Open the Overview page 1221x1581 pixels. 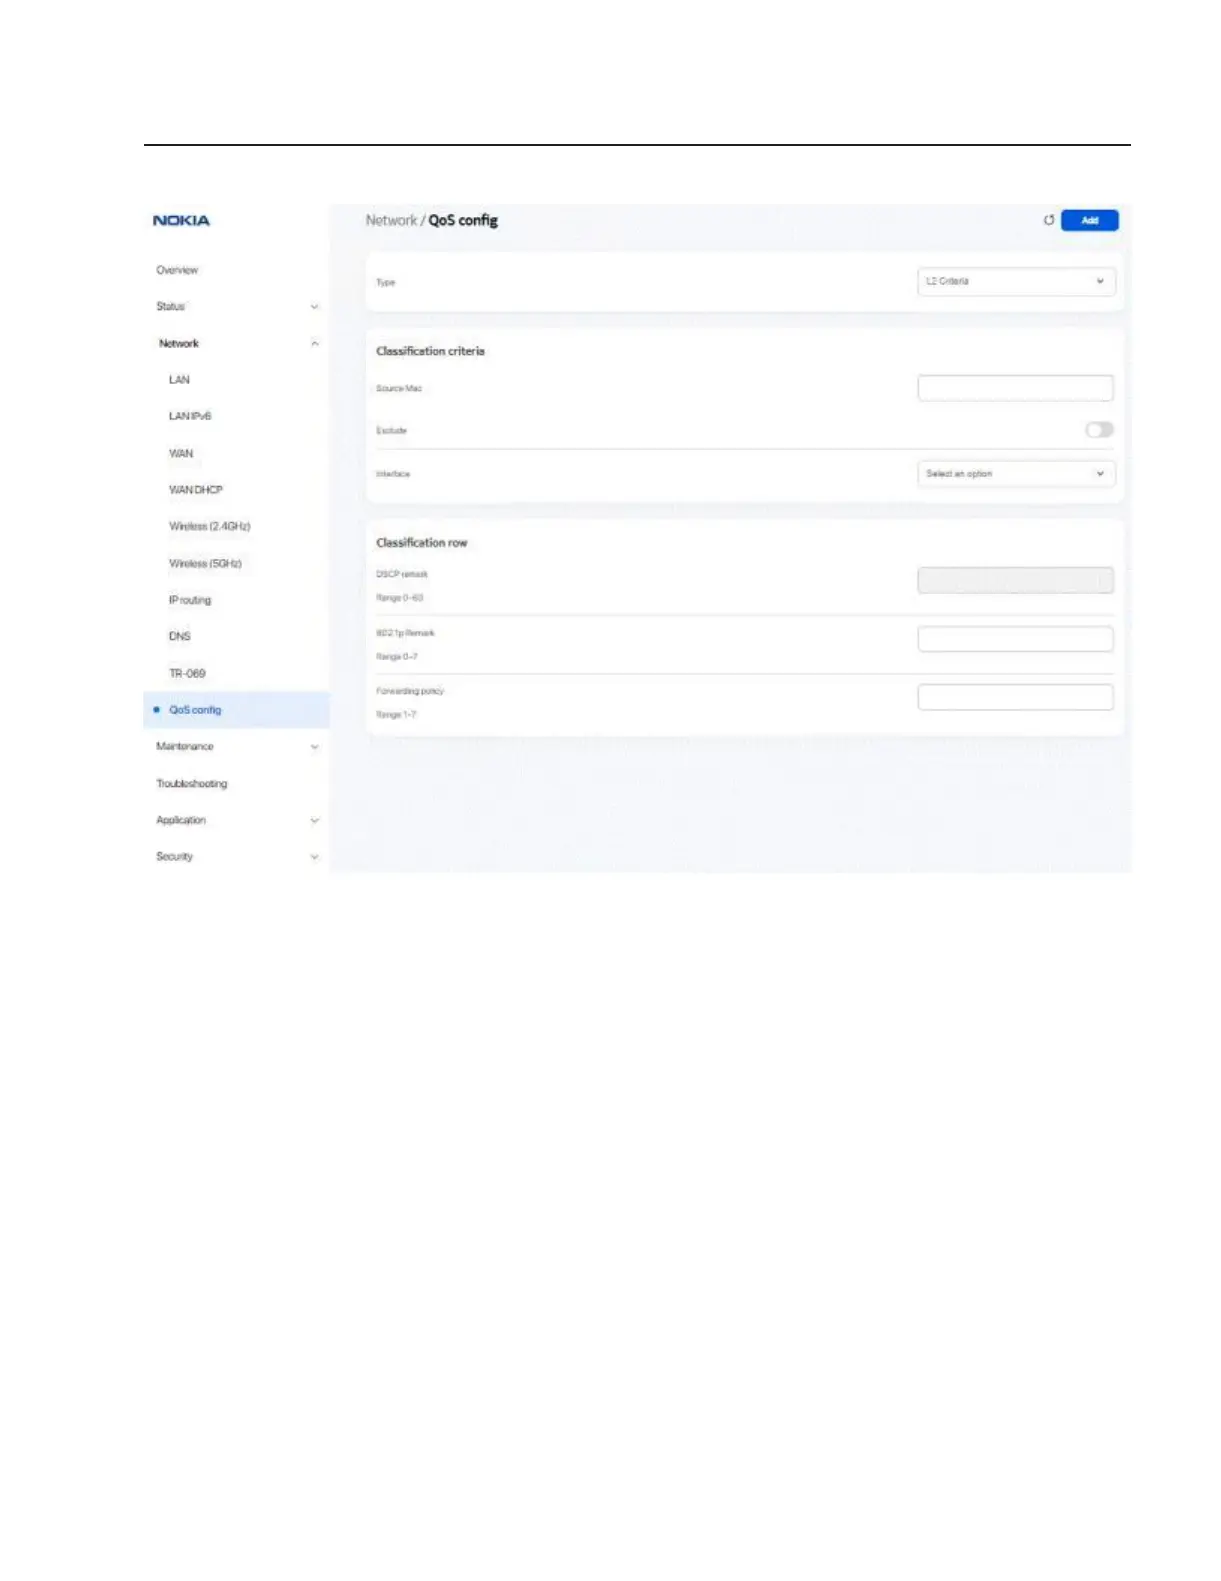(177, 270)
